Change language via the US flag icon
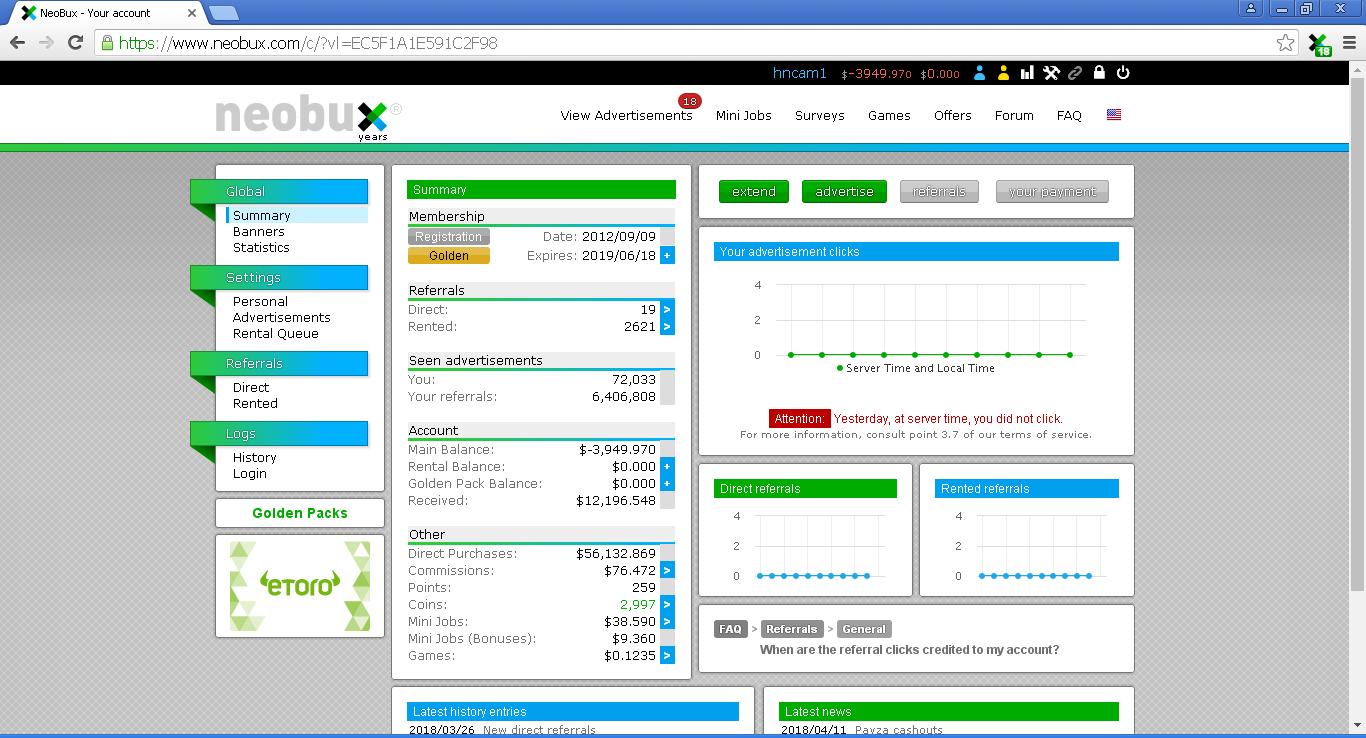 click(x=1114, y=115)
